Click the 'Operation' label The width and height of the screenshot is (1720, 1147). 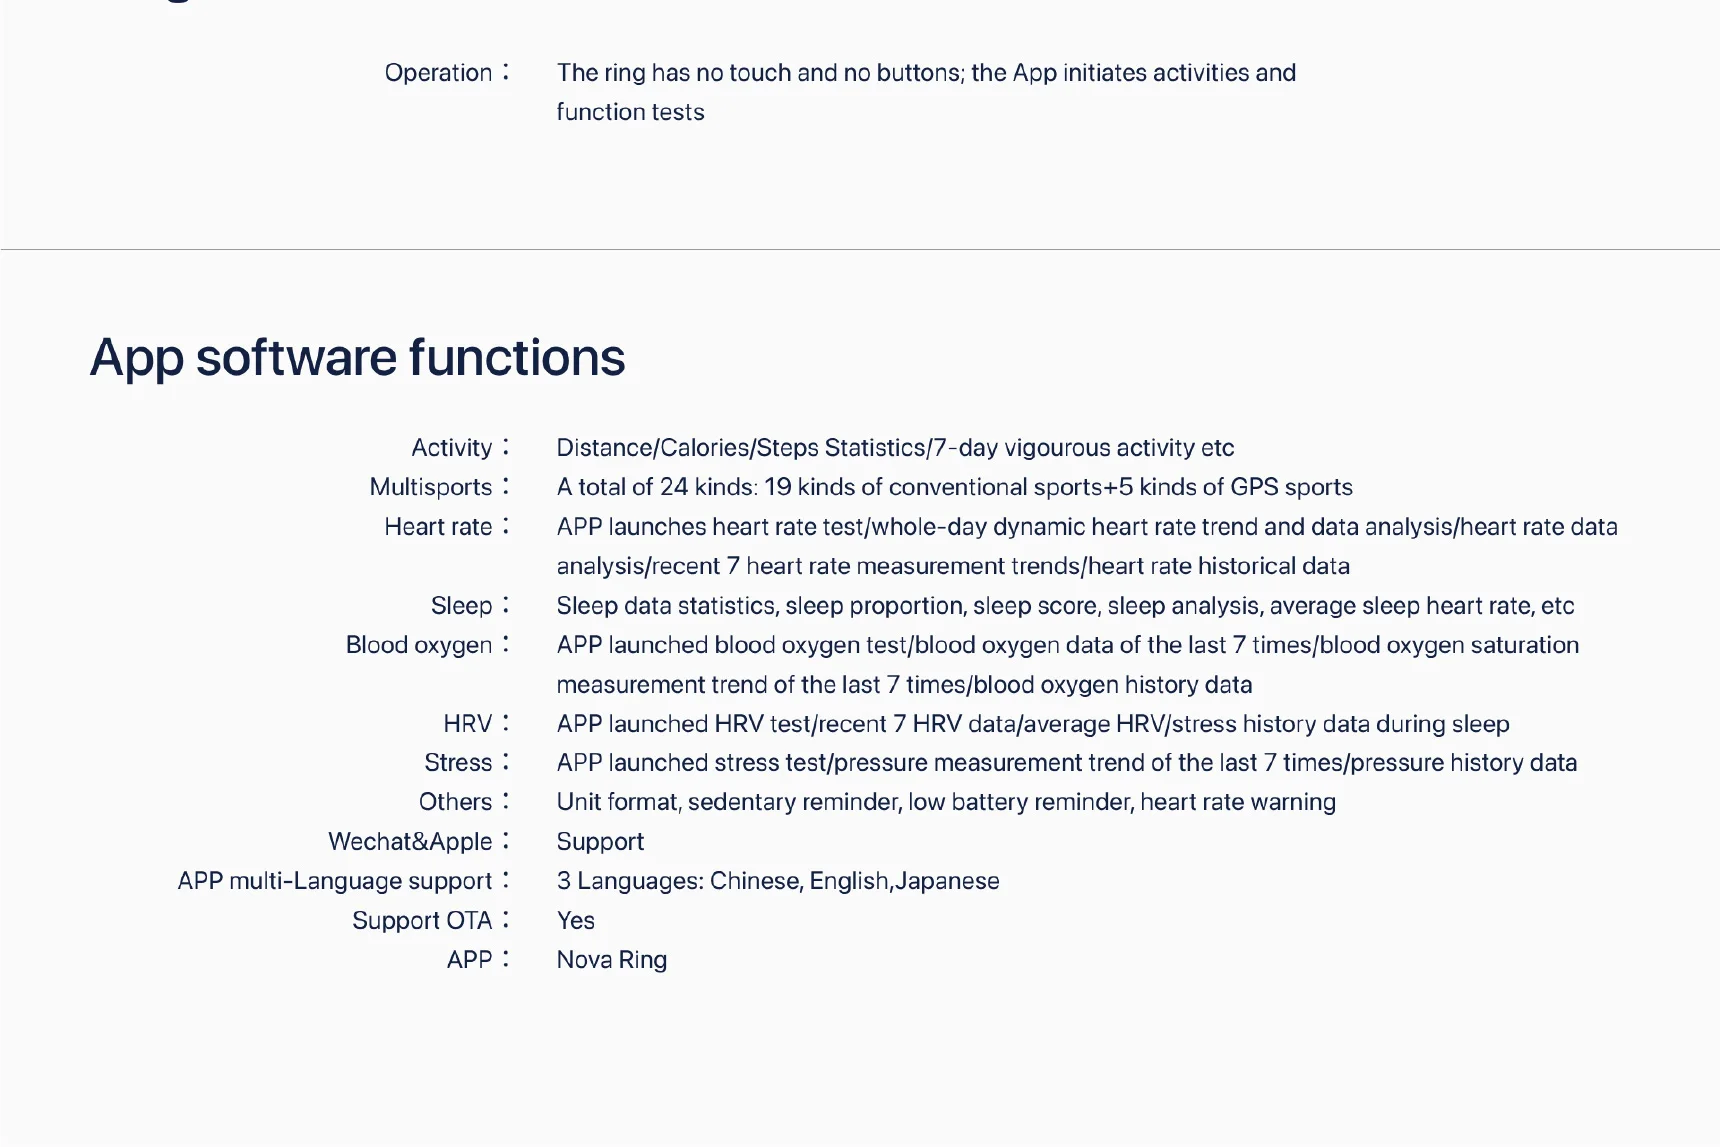(x=438, y=73)
